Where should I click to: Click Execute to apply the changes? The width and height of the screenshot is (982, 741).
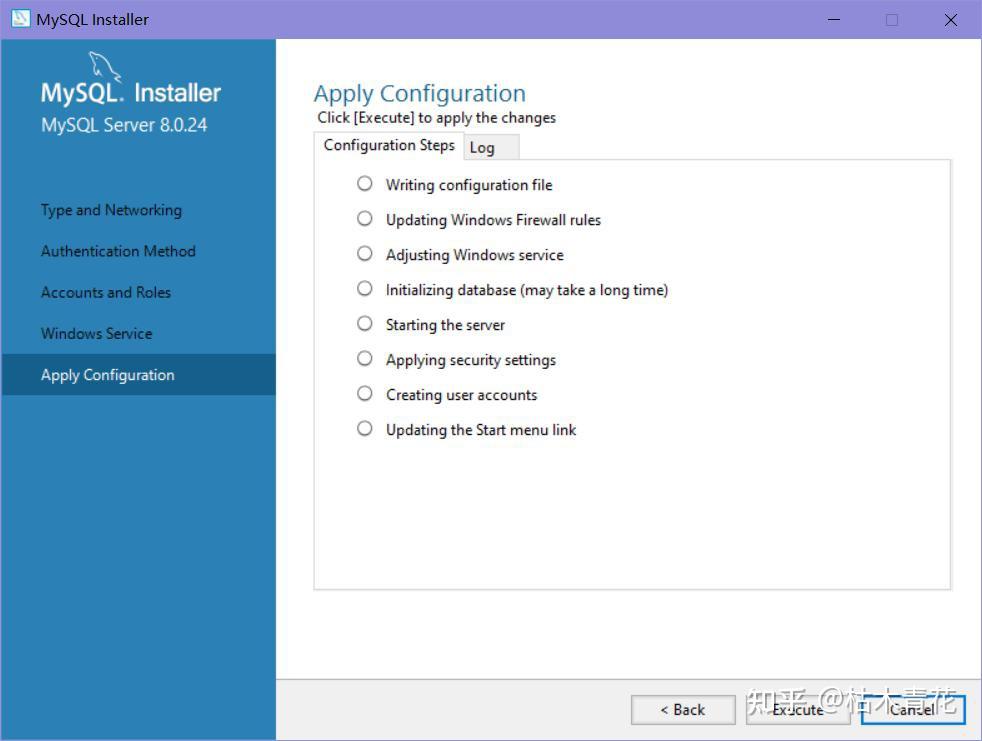click(798, 710)
